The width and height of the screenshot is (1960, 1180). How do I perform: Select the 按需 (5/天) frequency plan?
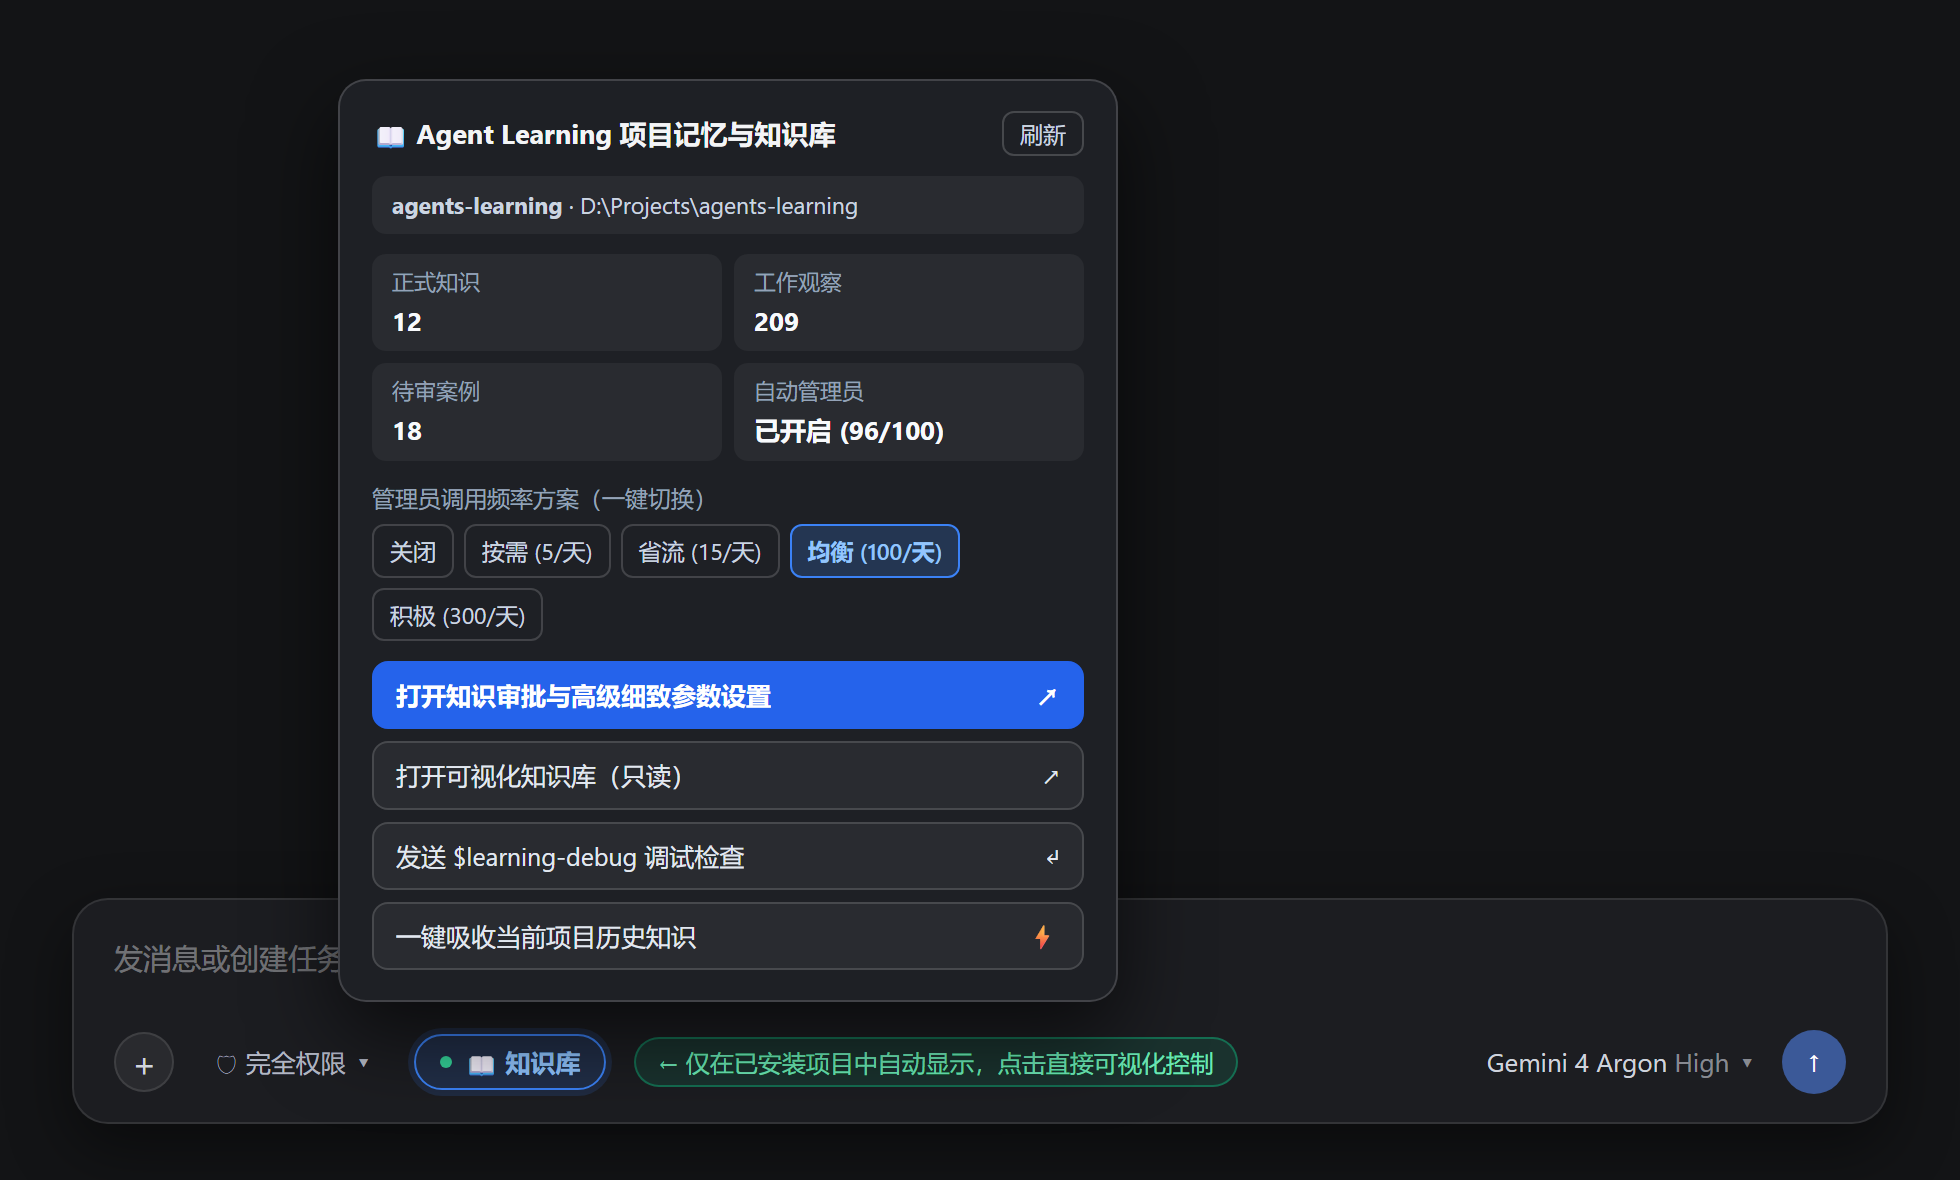tap(536, 551)
